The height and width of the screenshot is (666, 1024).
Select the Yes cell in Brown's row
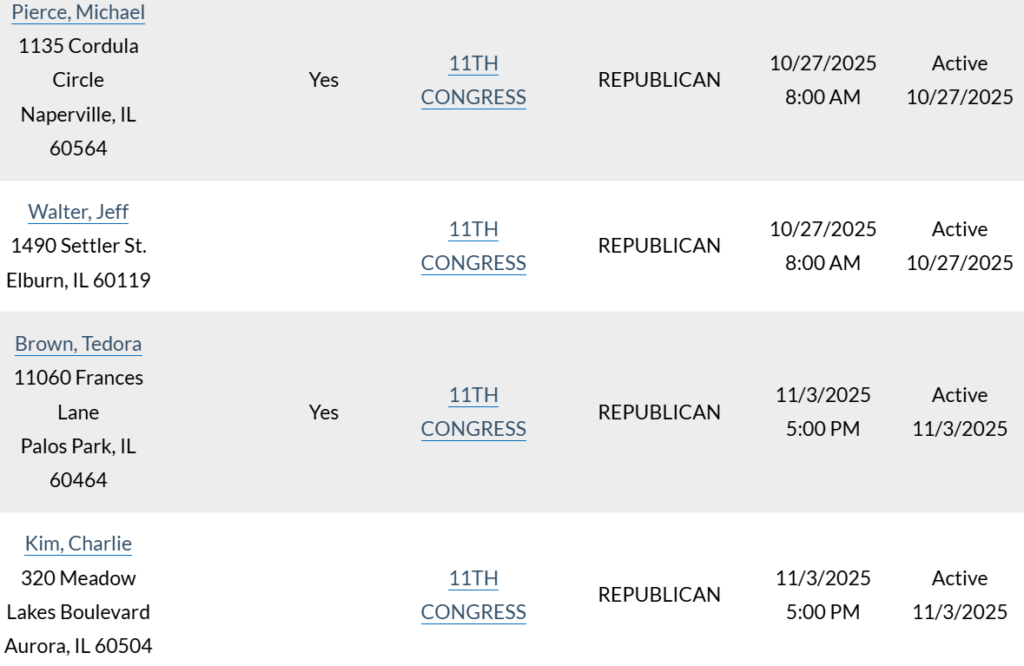323,412
